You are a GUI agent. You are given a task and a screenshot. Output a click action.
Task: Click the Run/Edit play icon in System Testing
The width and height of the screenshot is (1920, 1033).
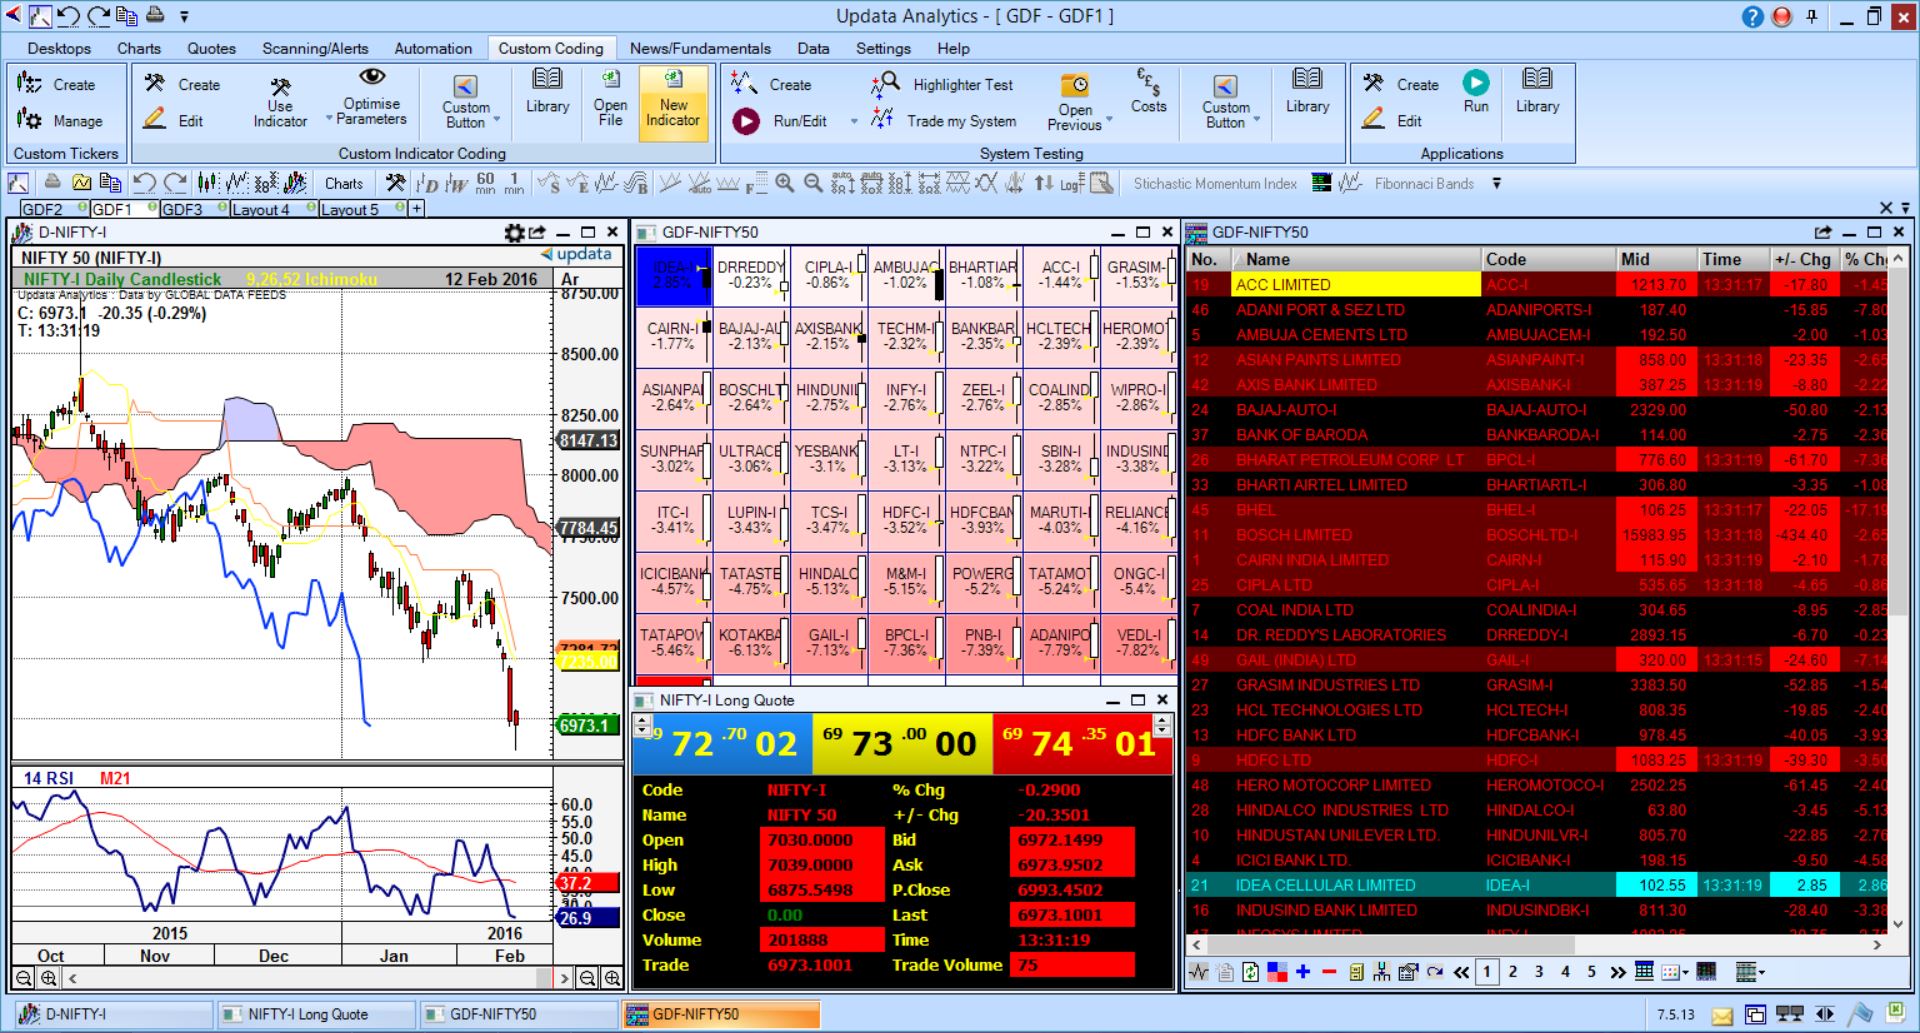746,121
